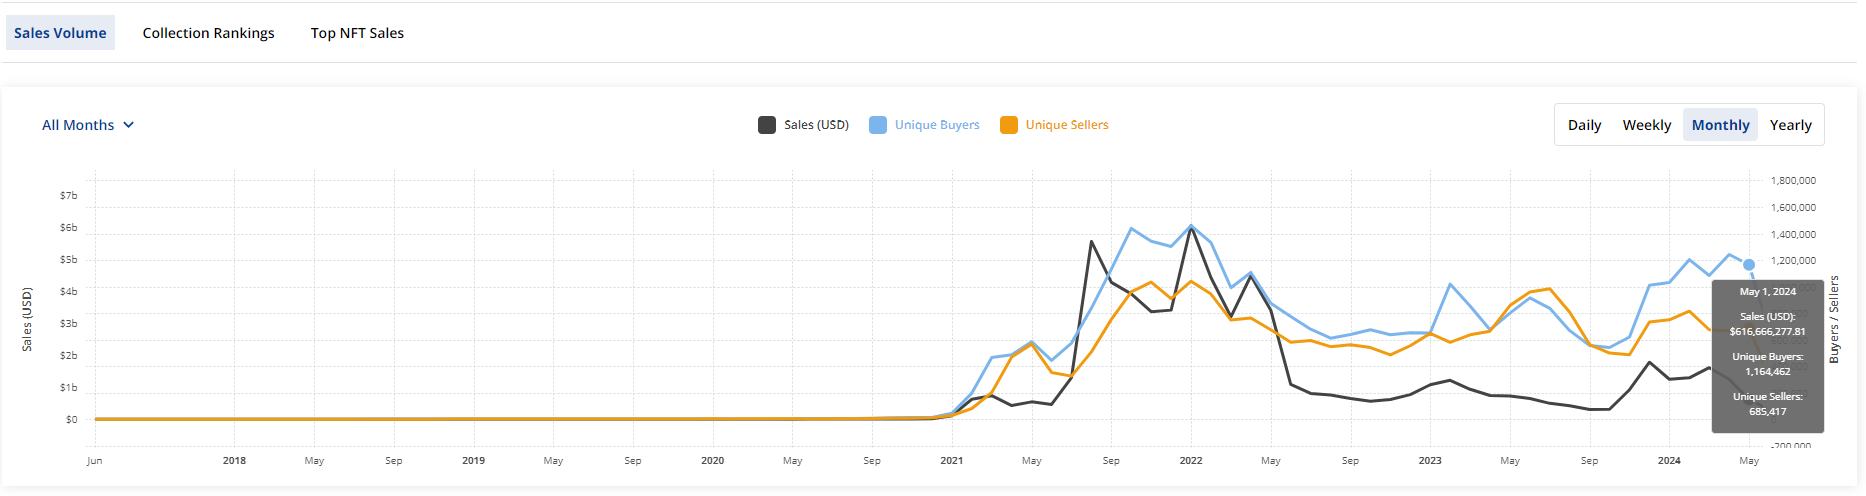
Task: Select the Monthly interval button
Action: point(1720,125)
